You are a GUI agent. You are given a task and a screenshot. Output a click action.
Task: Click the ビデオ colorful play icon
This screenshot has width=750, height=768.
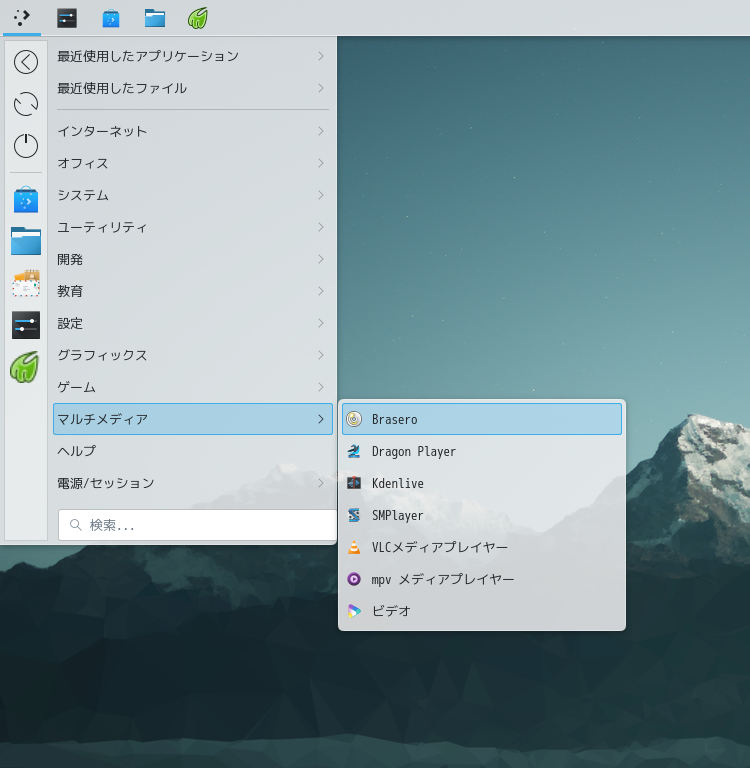[x=354, y=611]
